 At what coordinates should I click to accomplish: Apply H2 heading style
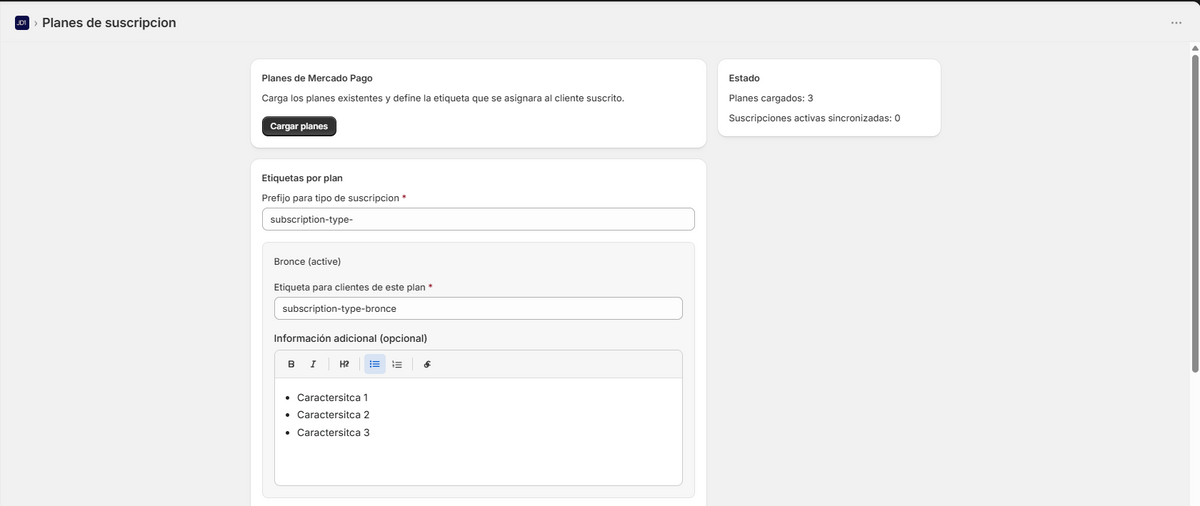coord(344,364)
